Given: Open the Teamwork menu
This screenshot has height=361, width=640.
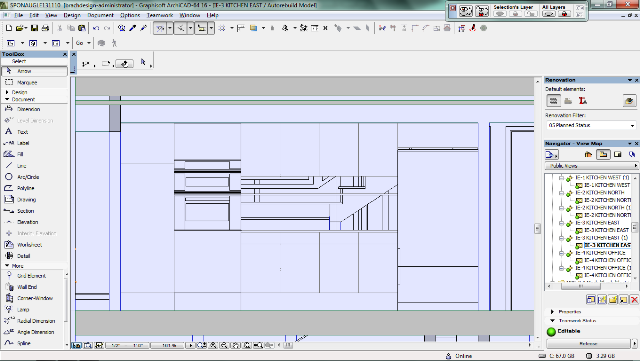Looking at the screenshot, I should (160, 15).
